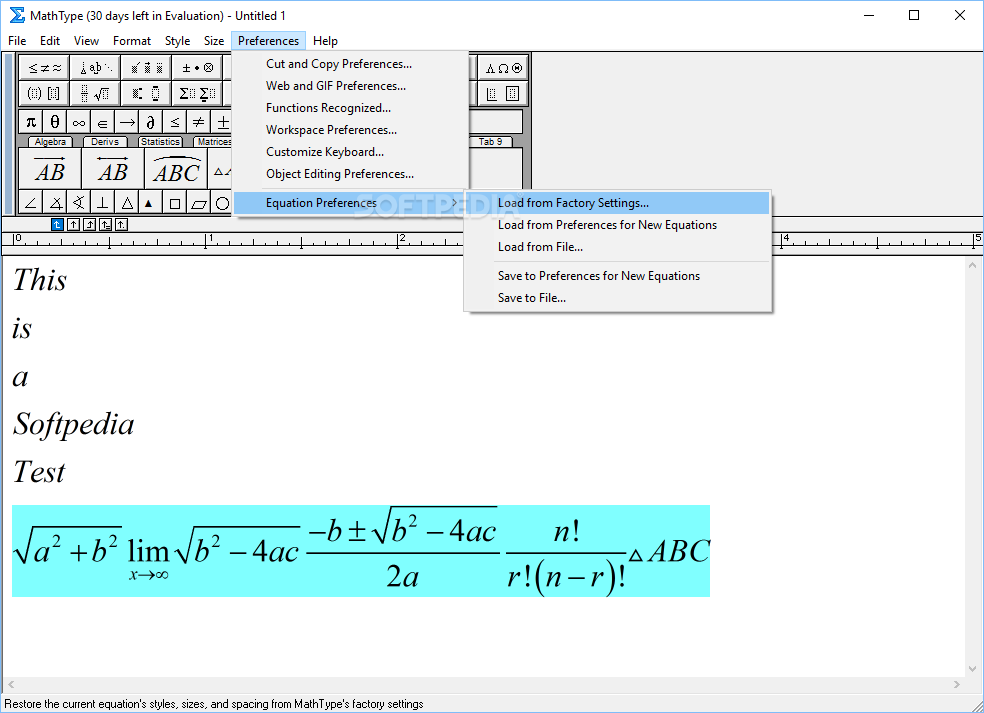The width and height of the screenshot is (984, 713).
Task: Insert the spherical angle symbol
Action: click(78, 203)
